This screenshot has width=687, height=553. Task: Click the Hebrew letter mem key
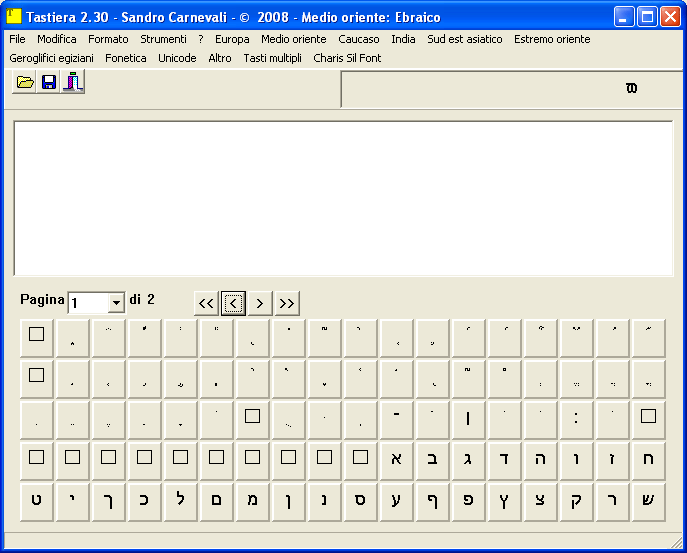(x=252, y=500)
